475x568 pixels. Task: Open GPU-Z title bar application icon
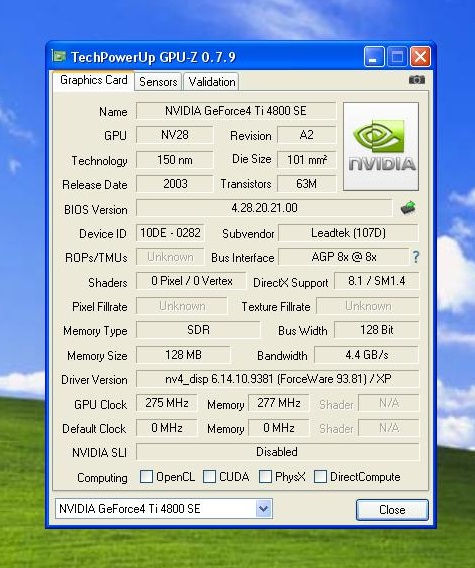pos(59,57)
